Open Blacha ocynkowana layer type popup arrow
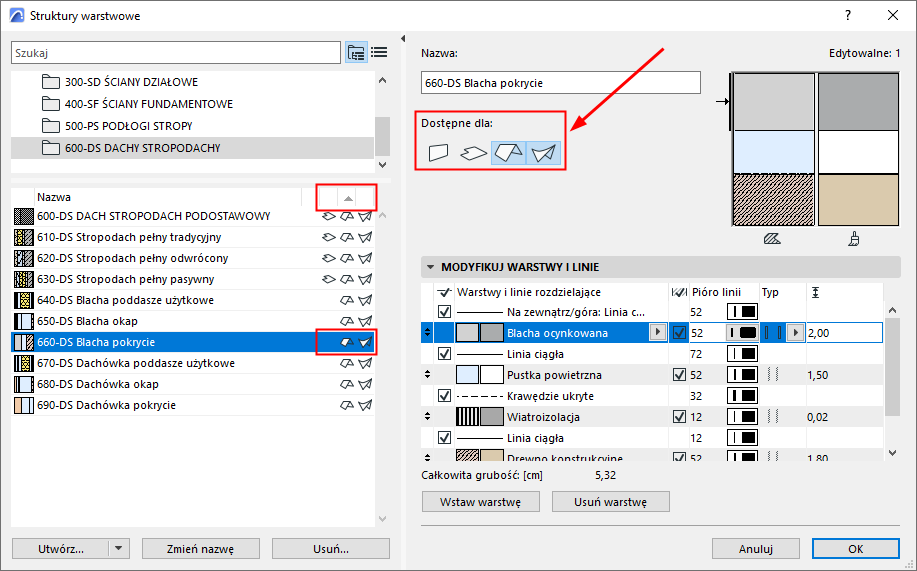The width and height of the screenshot is (917, 571). click(795, 333)
